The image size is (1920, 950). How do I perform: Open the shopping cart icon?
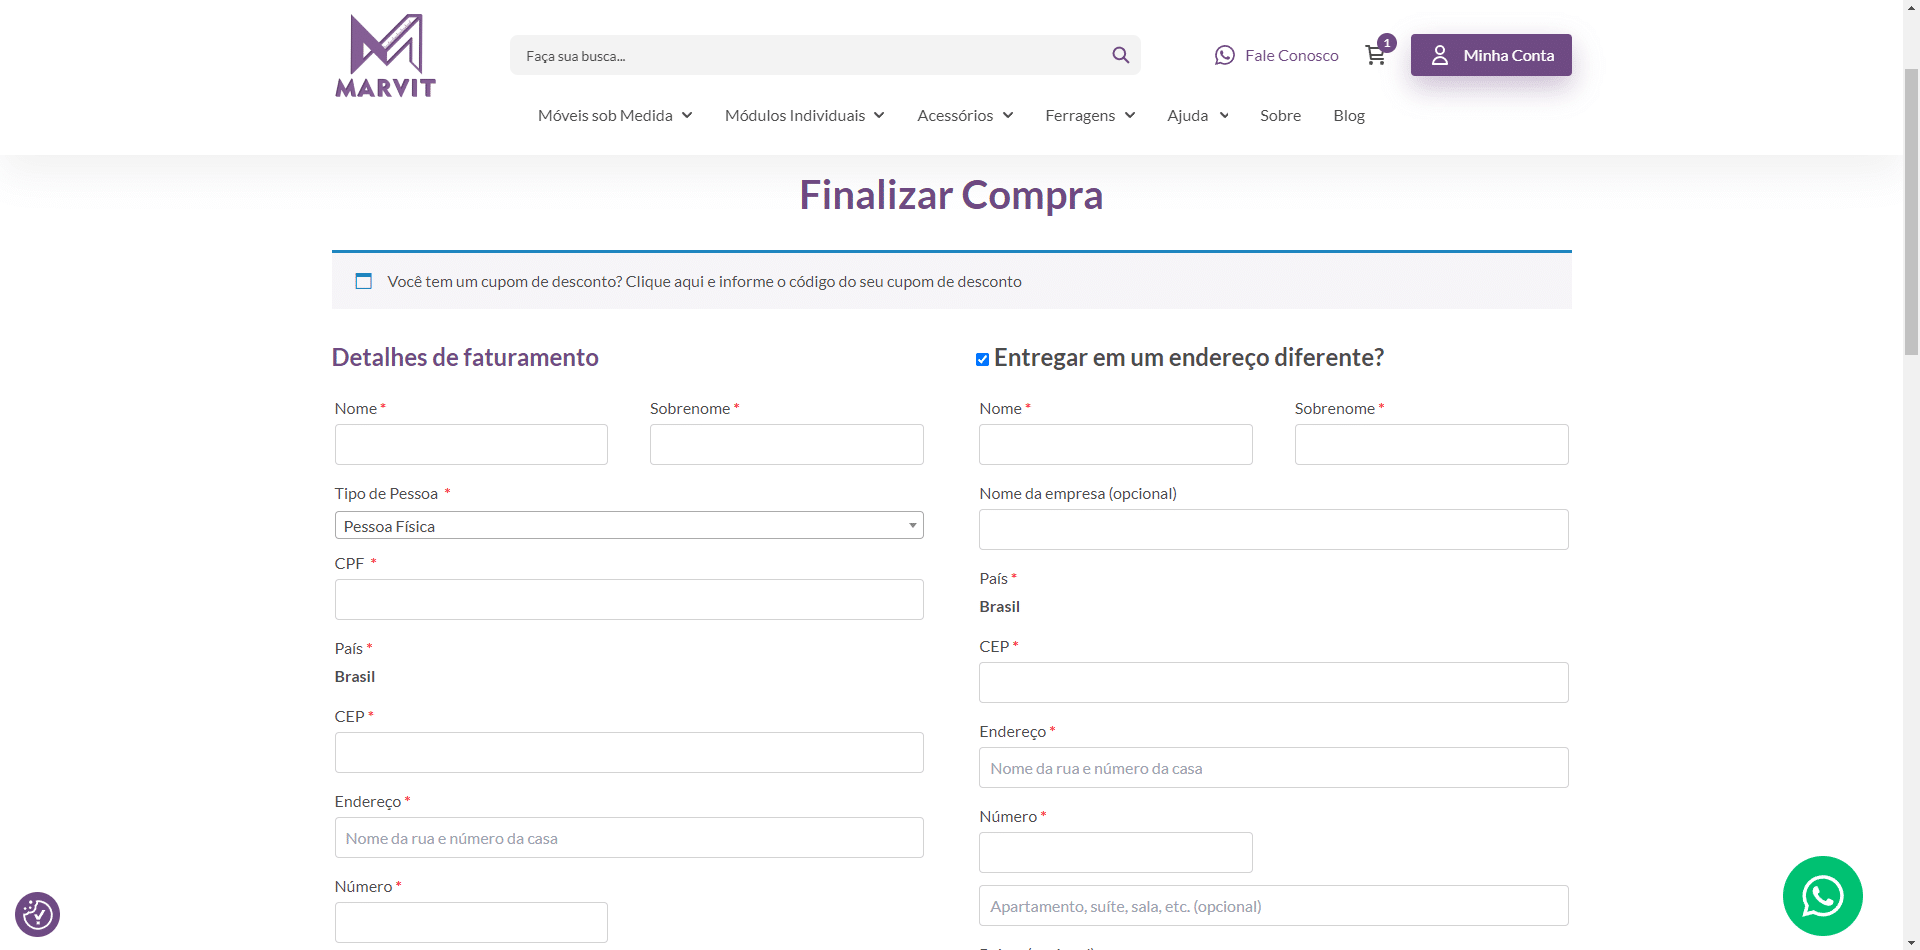pos(1375,56)
